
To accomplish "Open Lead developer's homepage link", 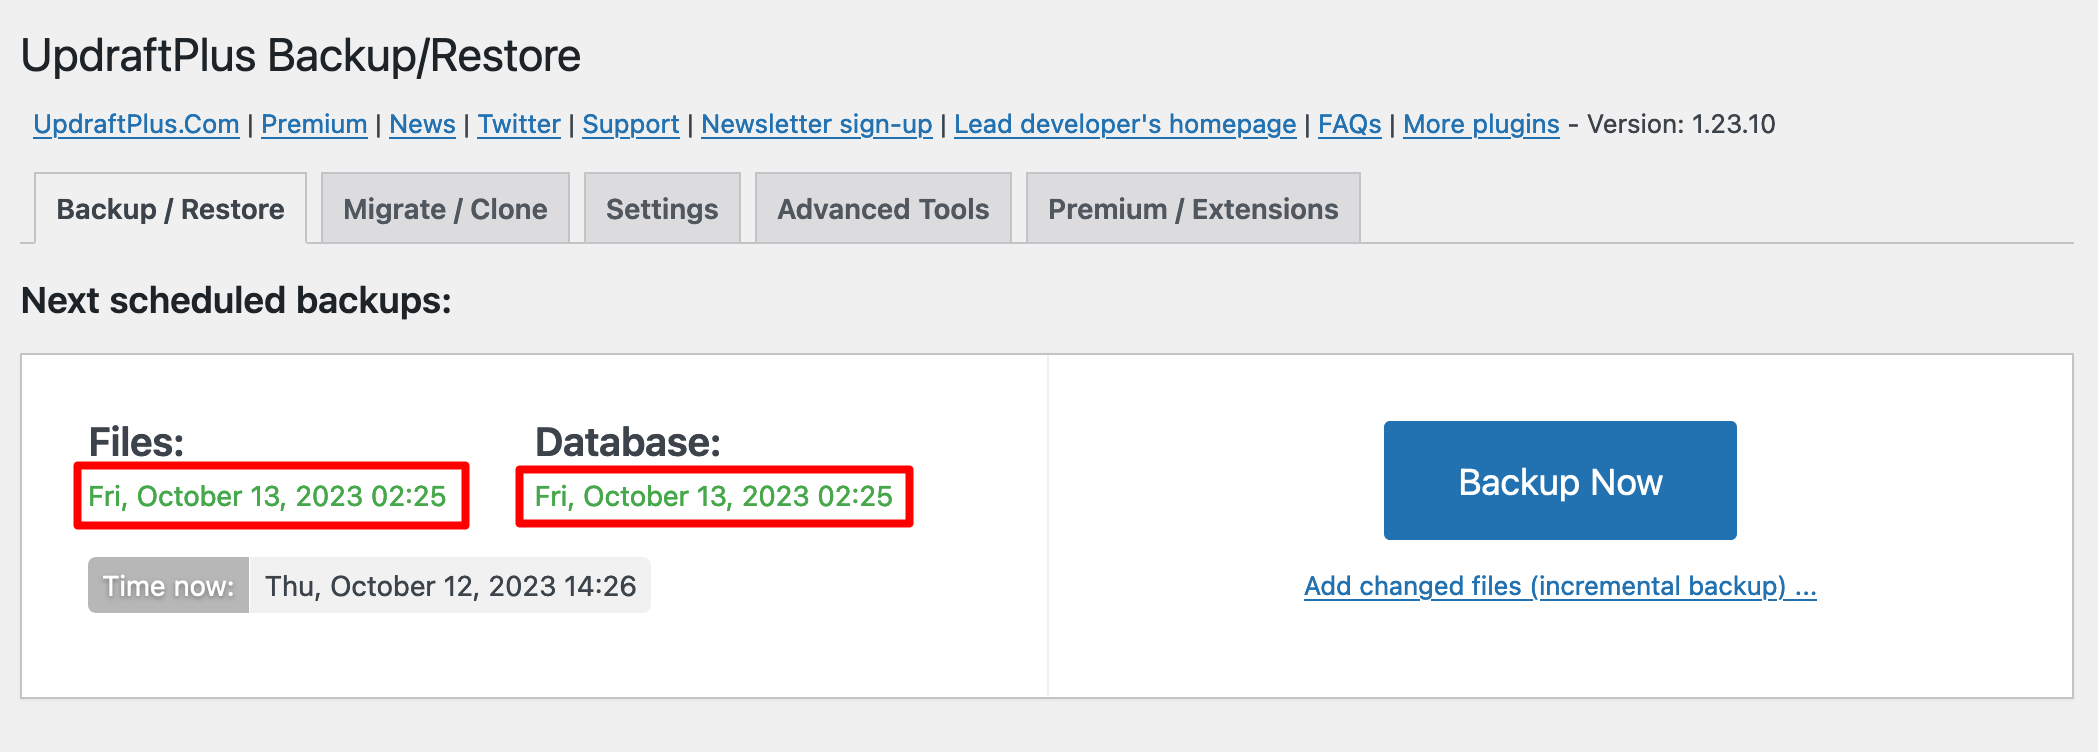I will 1125,124.
